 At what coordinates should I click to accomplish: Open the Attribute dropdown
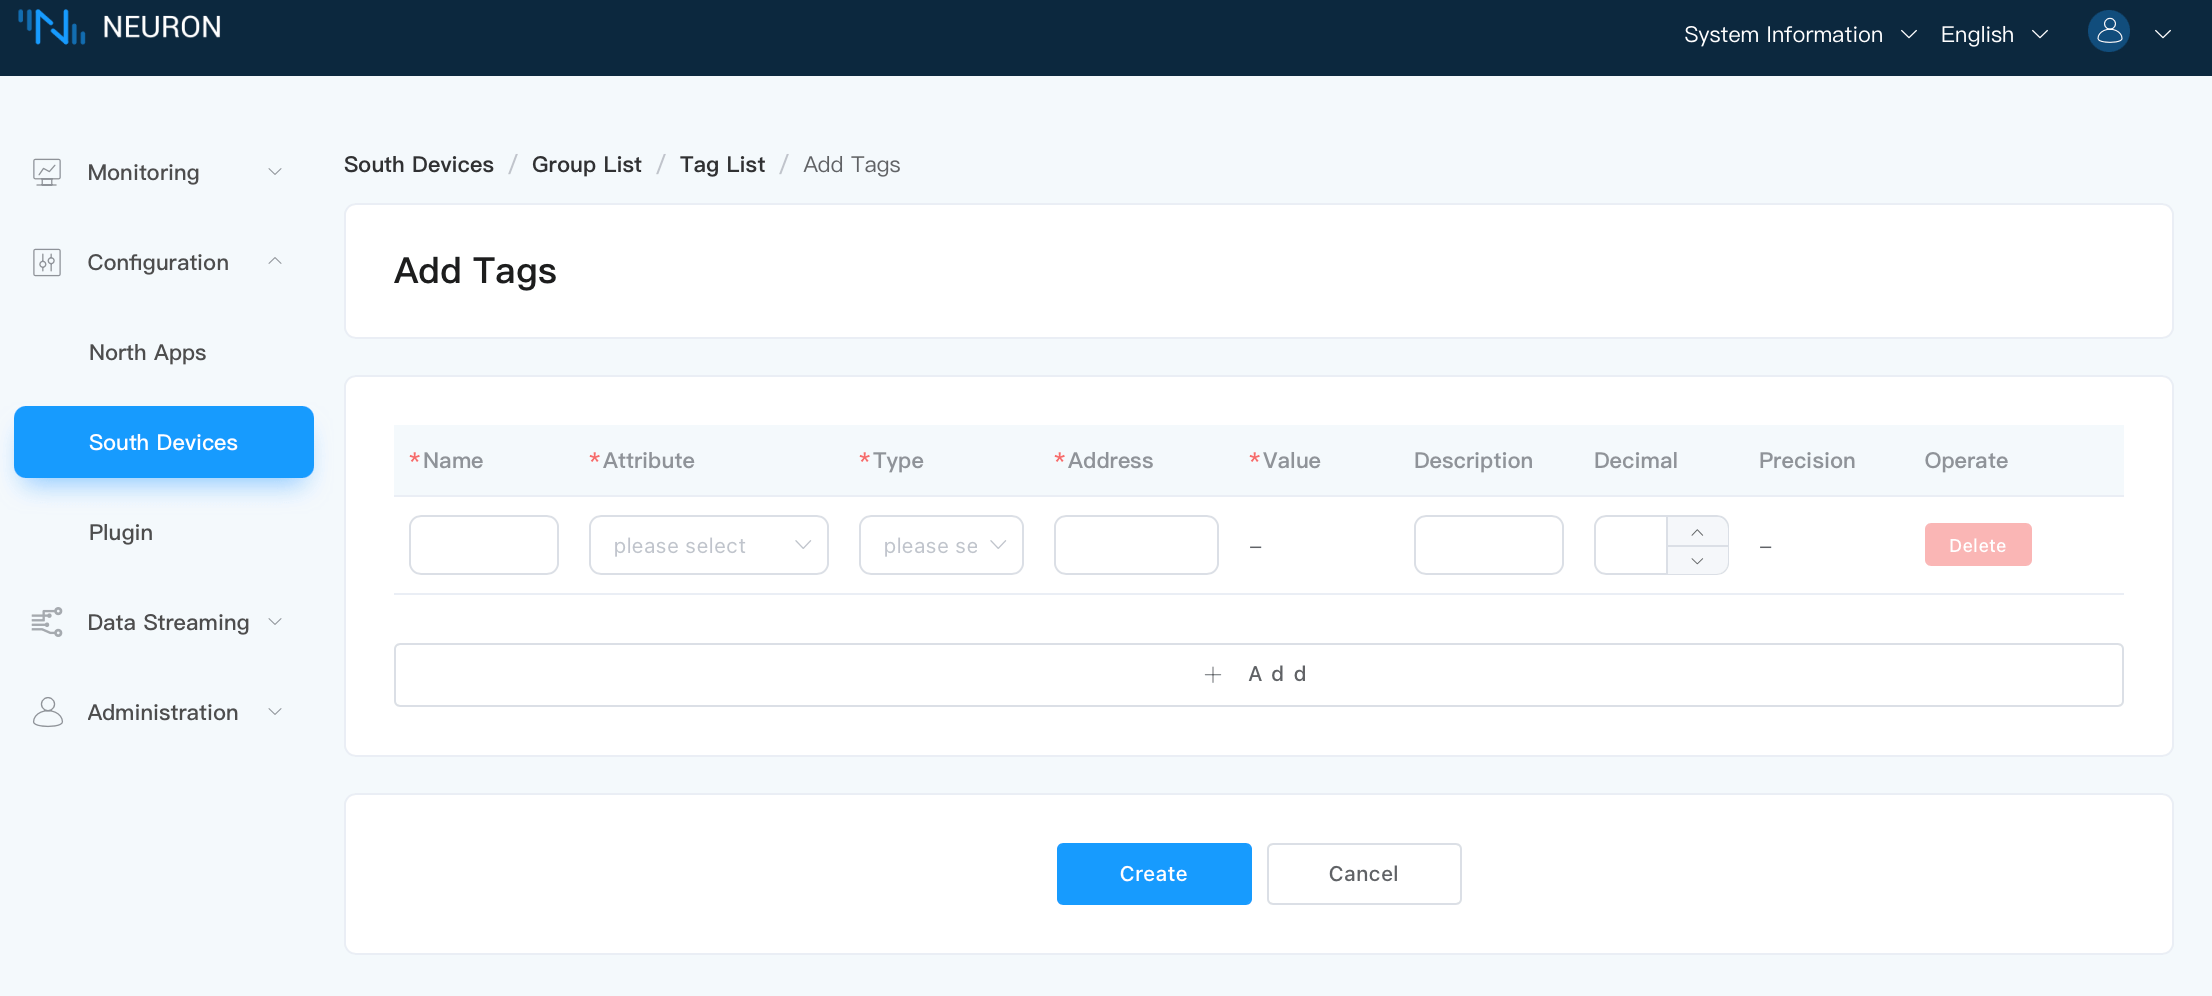tap(708, 546)
